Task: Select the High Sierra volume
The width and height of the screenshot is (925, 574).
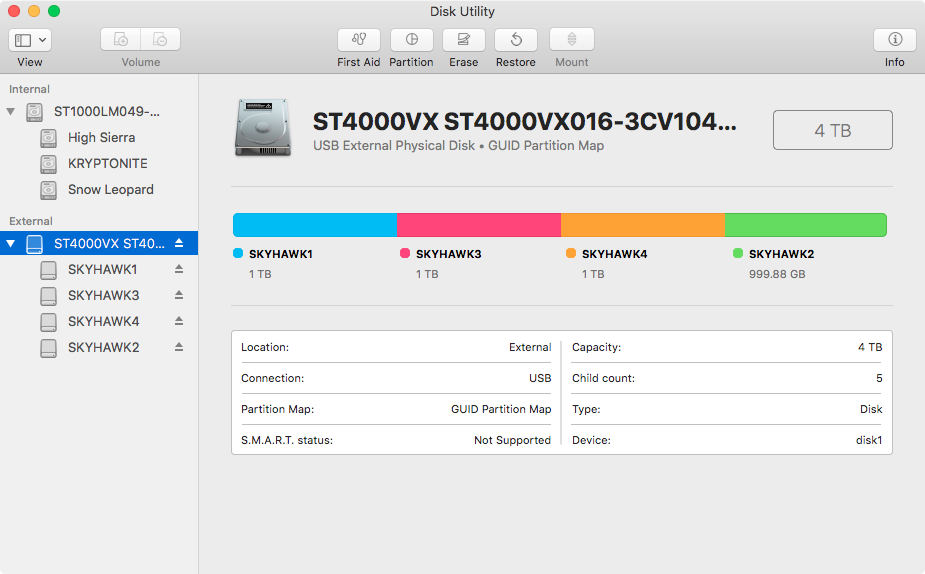Action: (x=99, y=137)
